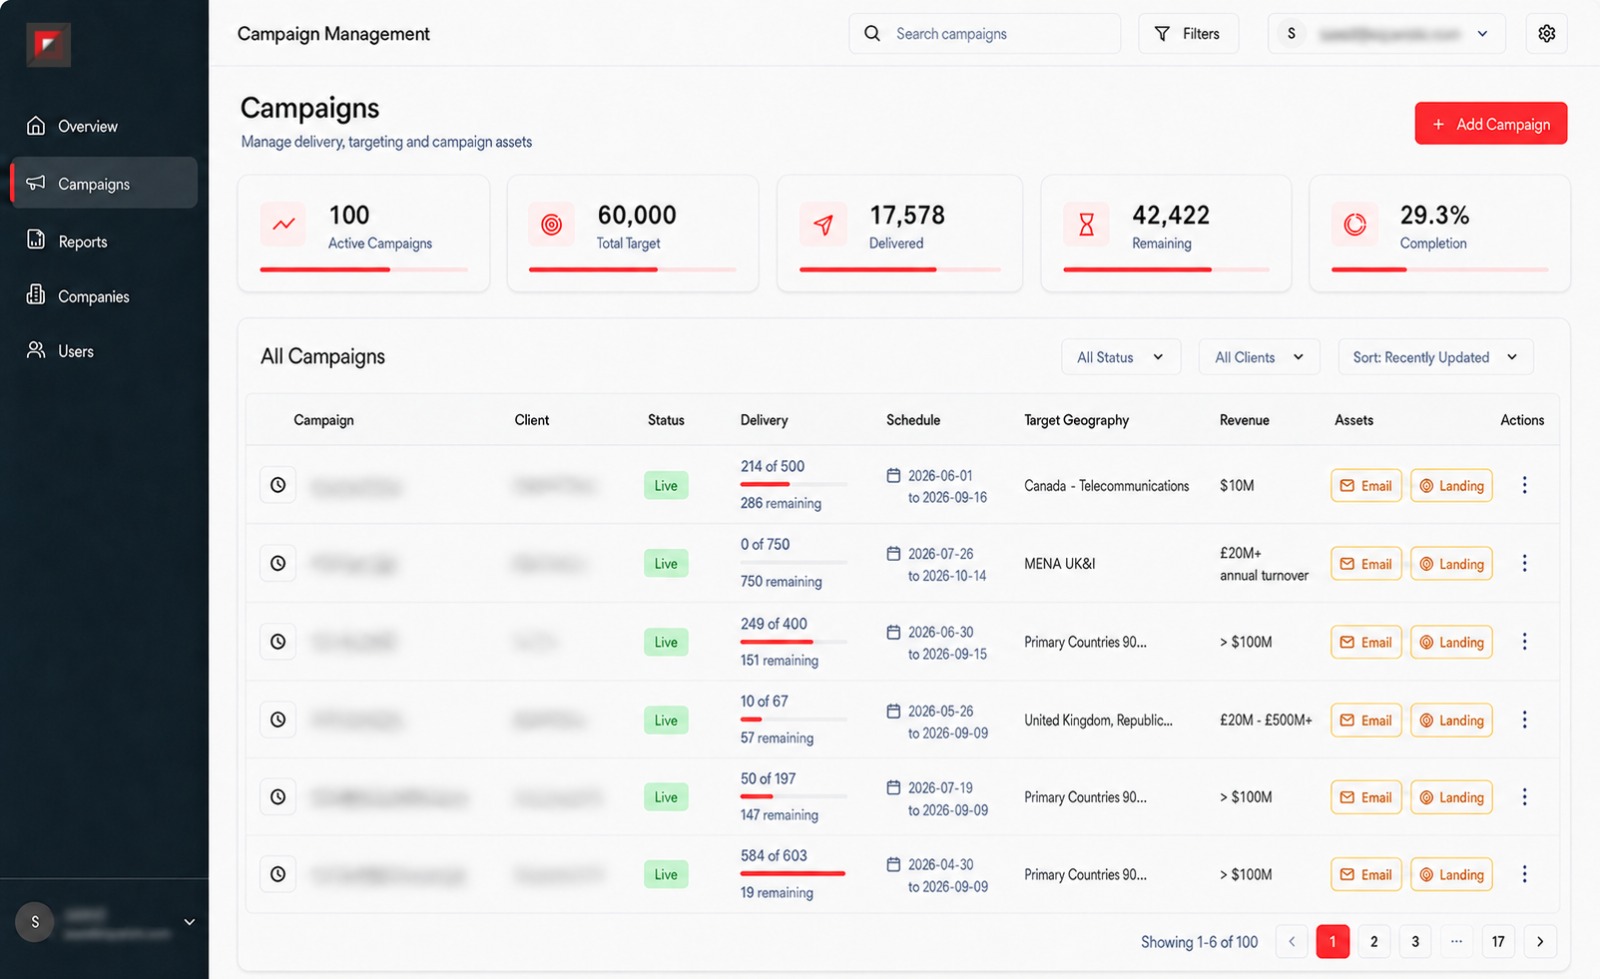Image resolution: width=1600 pixels, height=979 pixels.
Task: Click the 214 of 500 delivery progress bar
Action: [x=793, y=484]
